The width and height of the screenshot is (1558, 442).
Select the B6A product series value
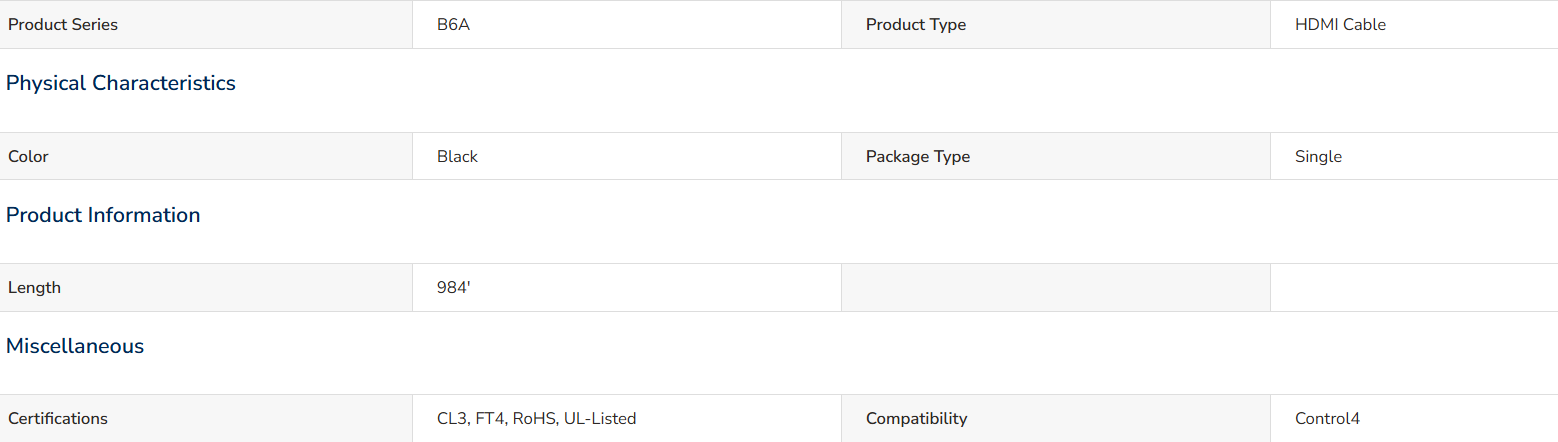click(453, 25)
